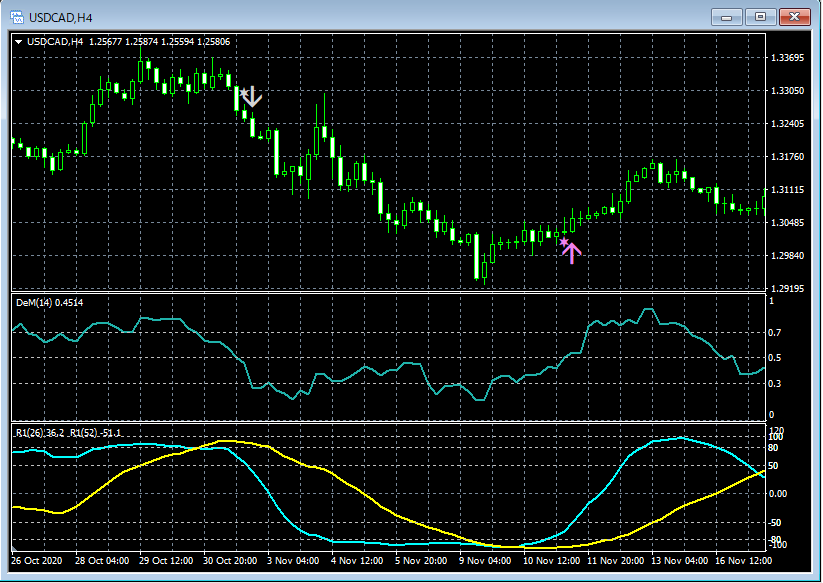
Task: Select the 16 Nov 12:00 time axis label
Action: click(x=745, y=562)
